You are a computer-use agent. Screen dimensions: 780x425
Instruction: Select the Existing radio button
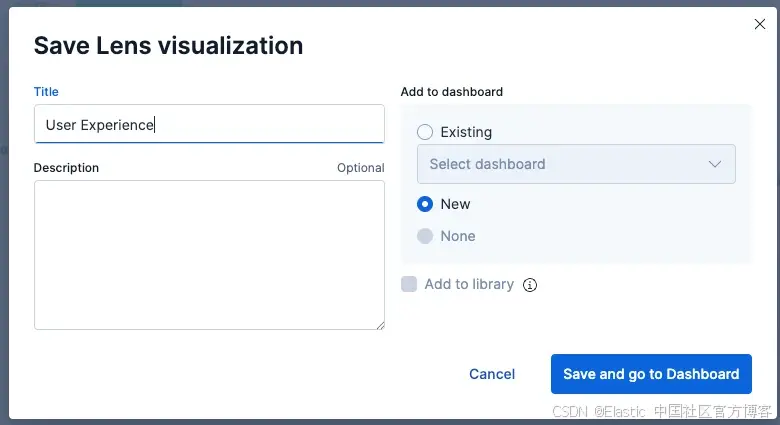click(x=425, y=132)
